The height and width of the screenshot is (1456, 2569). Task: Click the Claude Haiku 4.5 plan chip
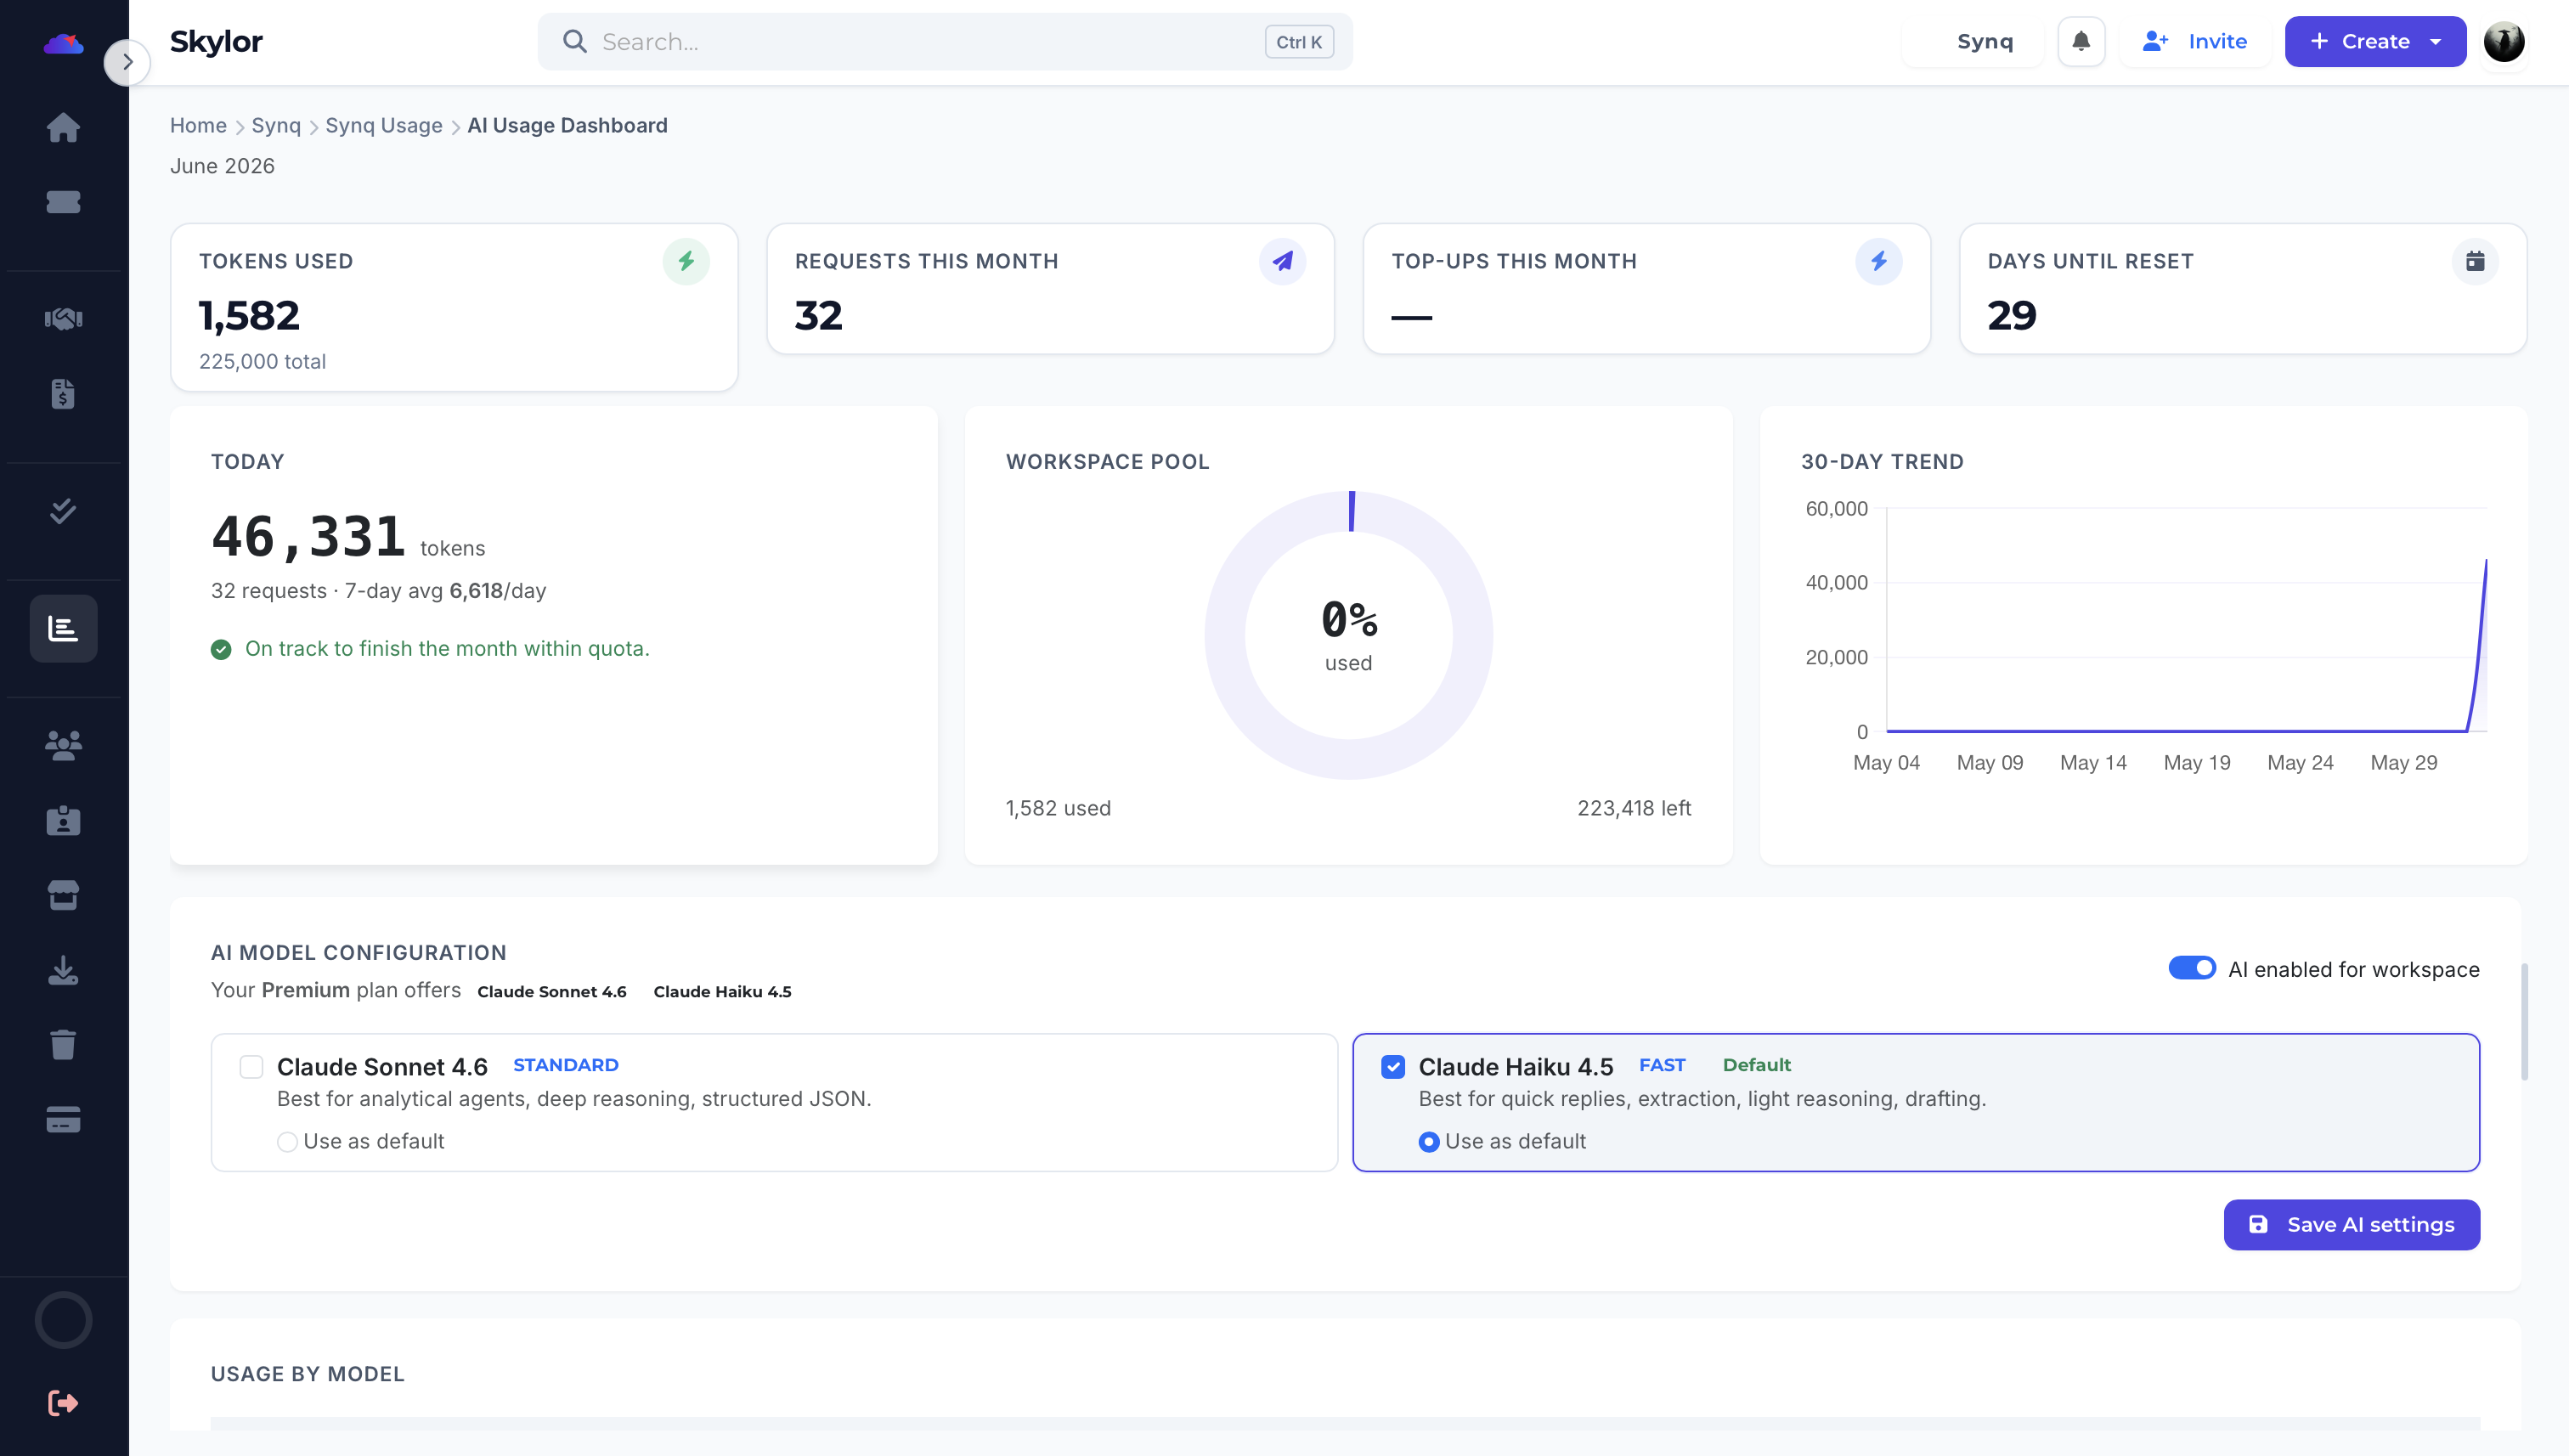click(x=722, y=991)
